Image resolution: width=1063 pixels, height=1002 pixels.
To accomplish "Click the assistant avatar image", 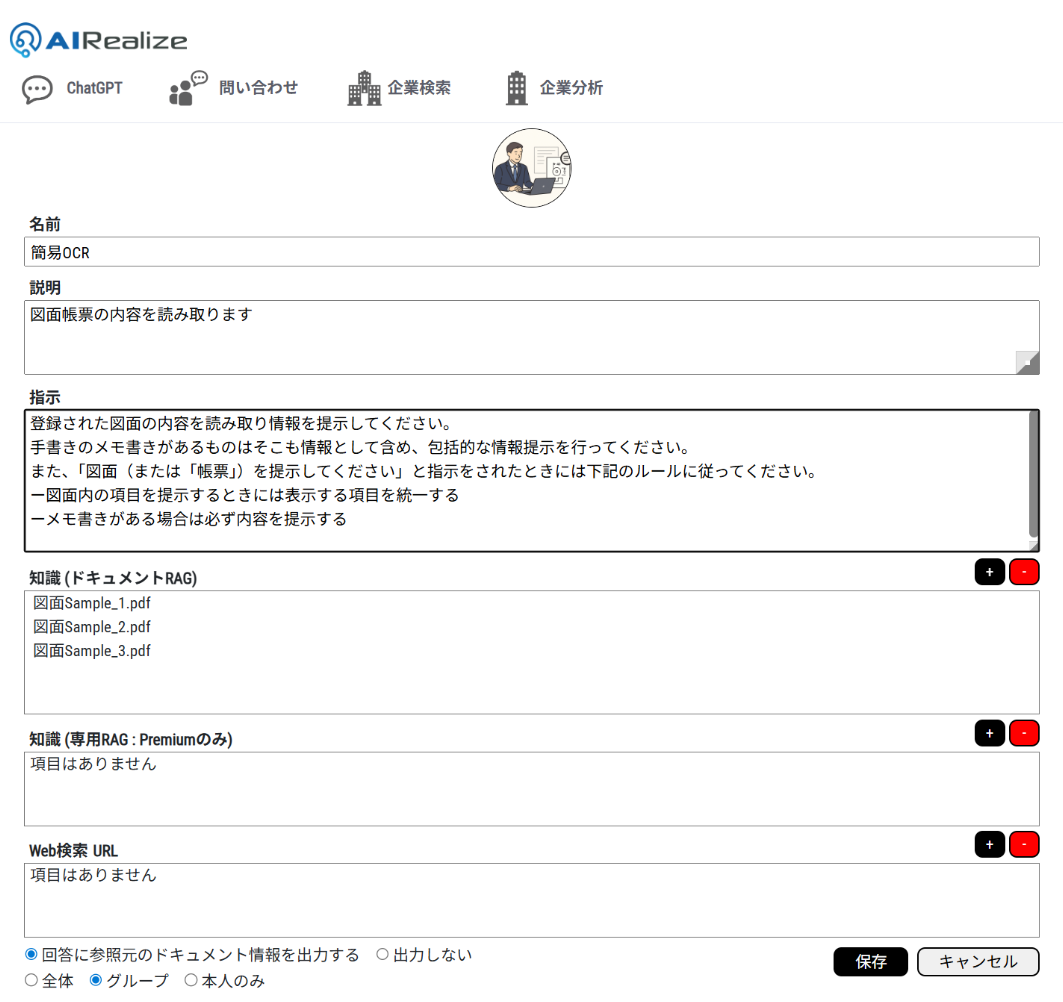I will tap(531, 168).
